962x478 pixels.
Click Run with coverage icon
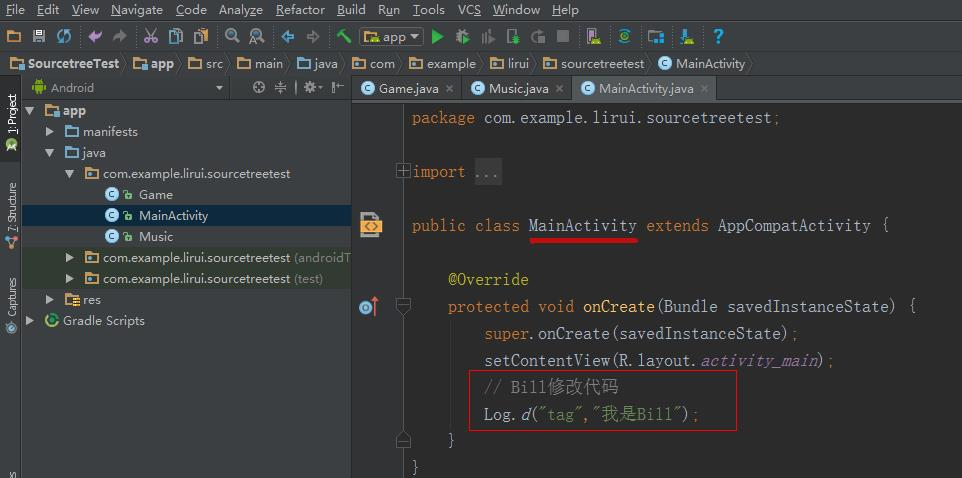(488, 37)
